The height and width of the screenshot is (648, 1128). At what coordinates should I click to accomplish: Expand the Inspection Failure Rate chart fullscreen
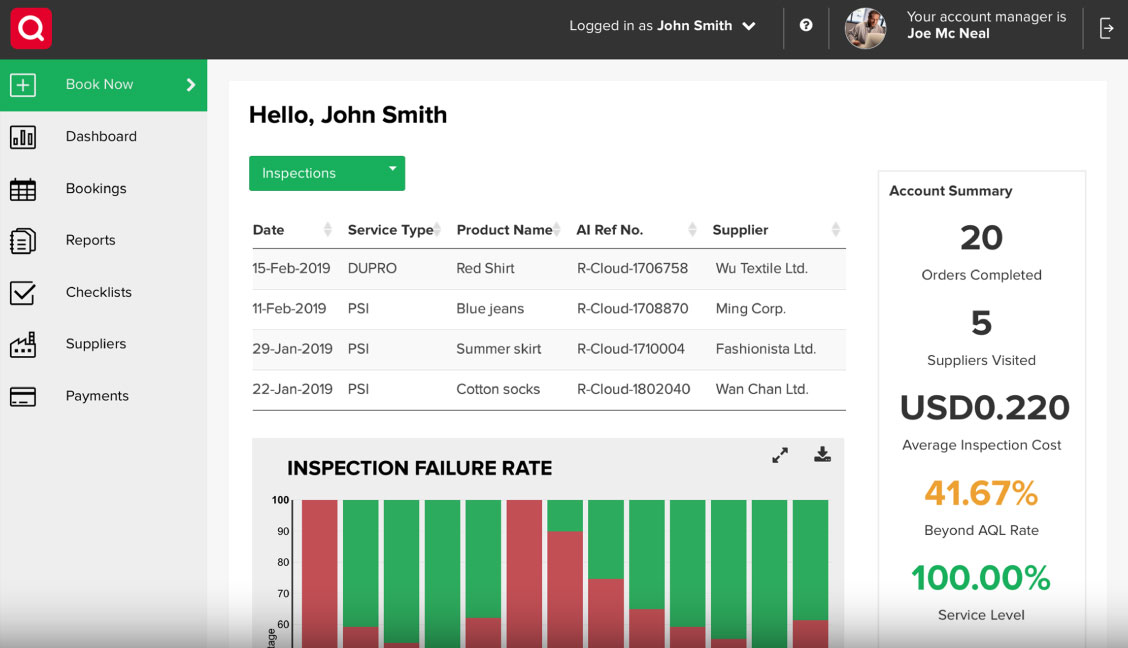point(780,455)
